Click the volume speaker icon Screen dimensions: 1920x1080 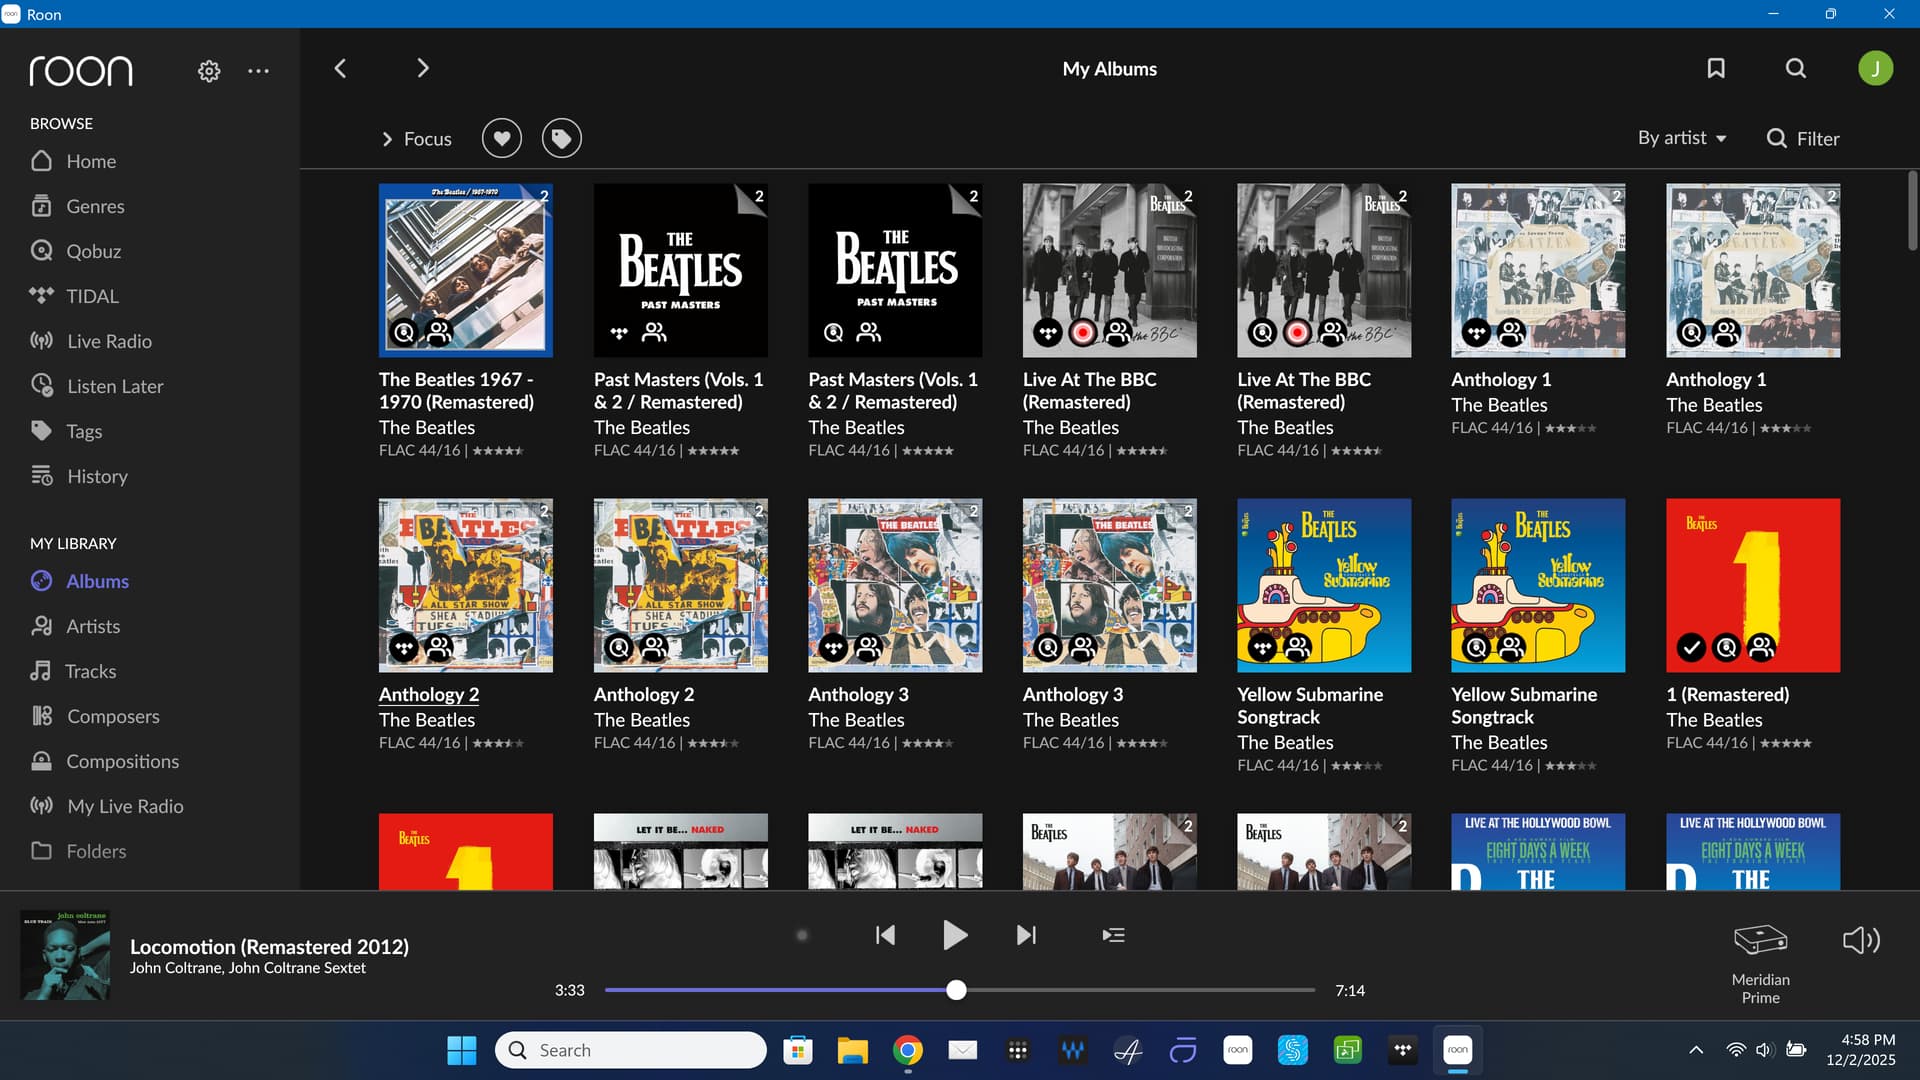[1861, 940]
